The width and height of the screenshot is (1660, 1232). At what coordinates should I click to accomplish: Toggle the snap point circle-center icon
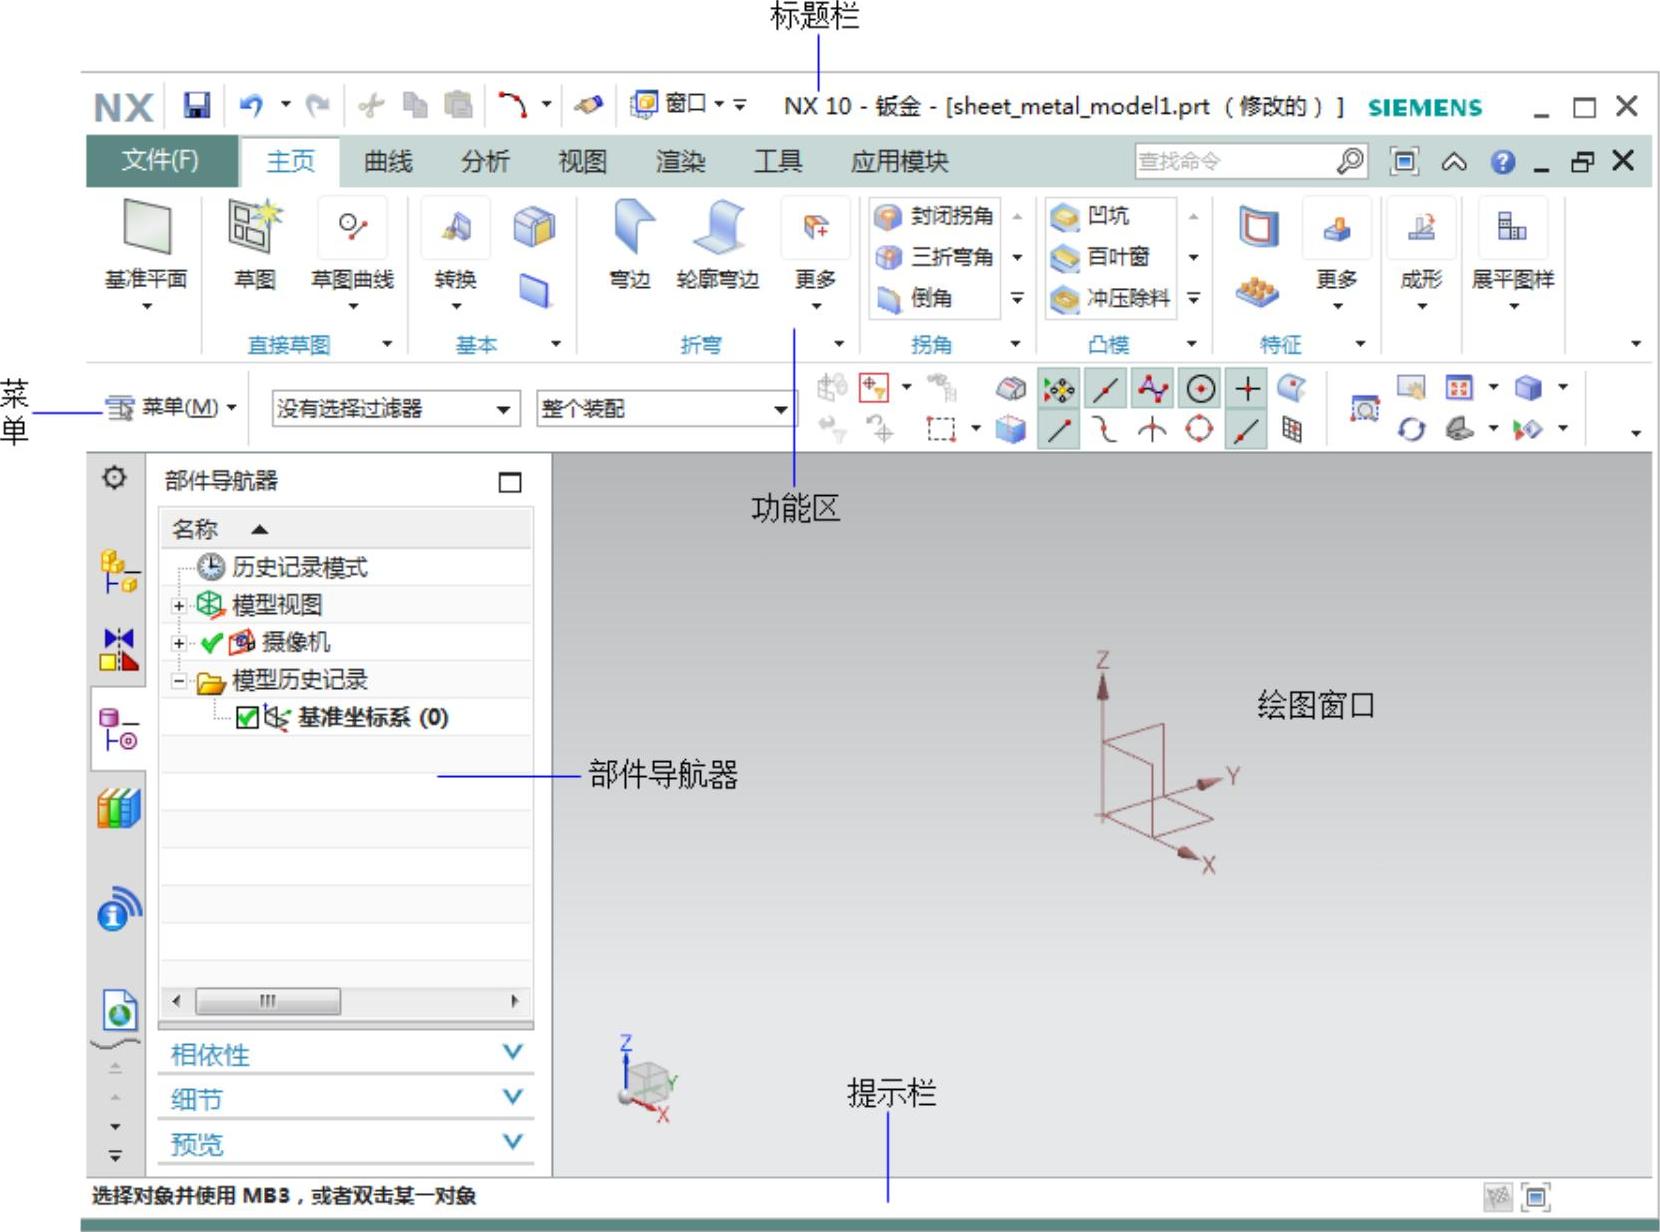1200,388
